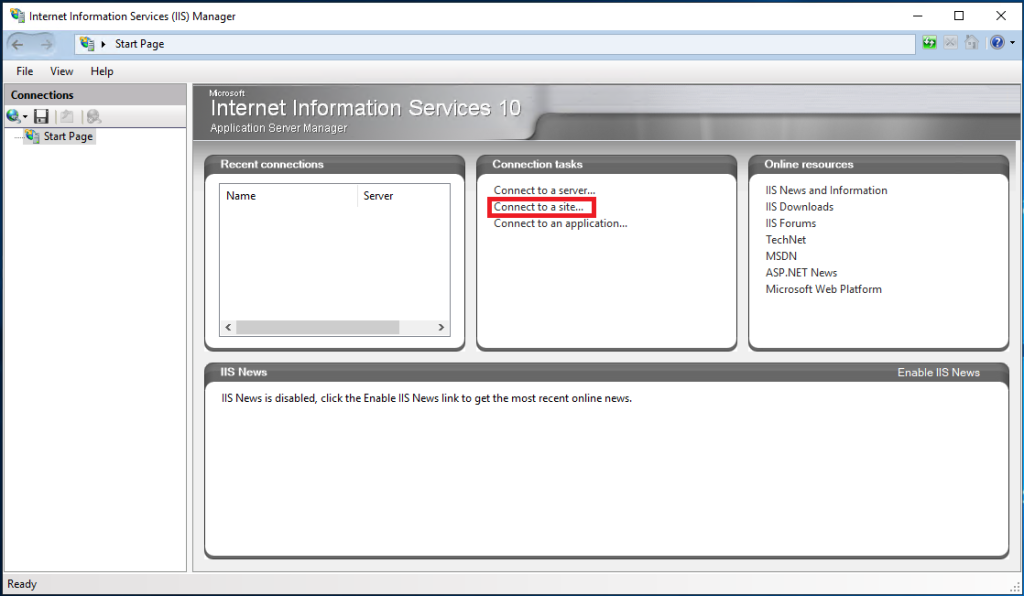1024x596 pixels.
Task: Click Connect to a site link
Action: click(539, 207)
